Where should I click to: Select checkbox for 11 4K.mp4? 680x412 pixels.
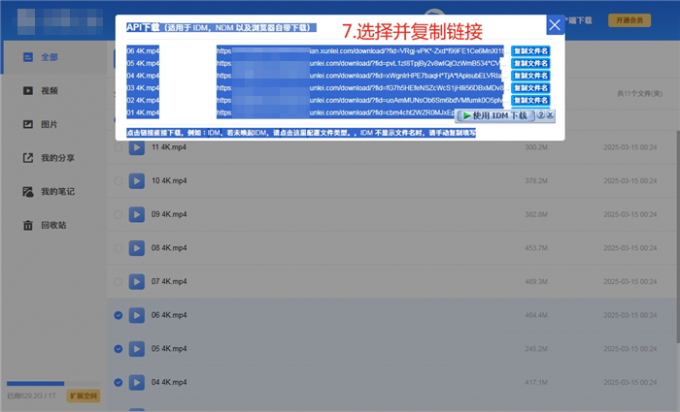118,147
